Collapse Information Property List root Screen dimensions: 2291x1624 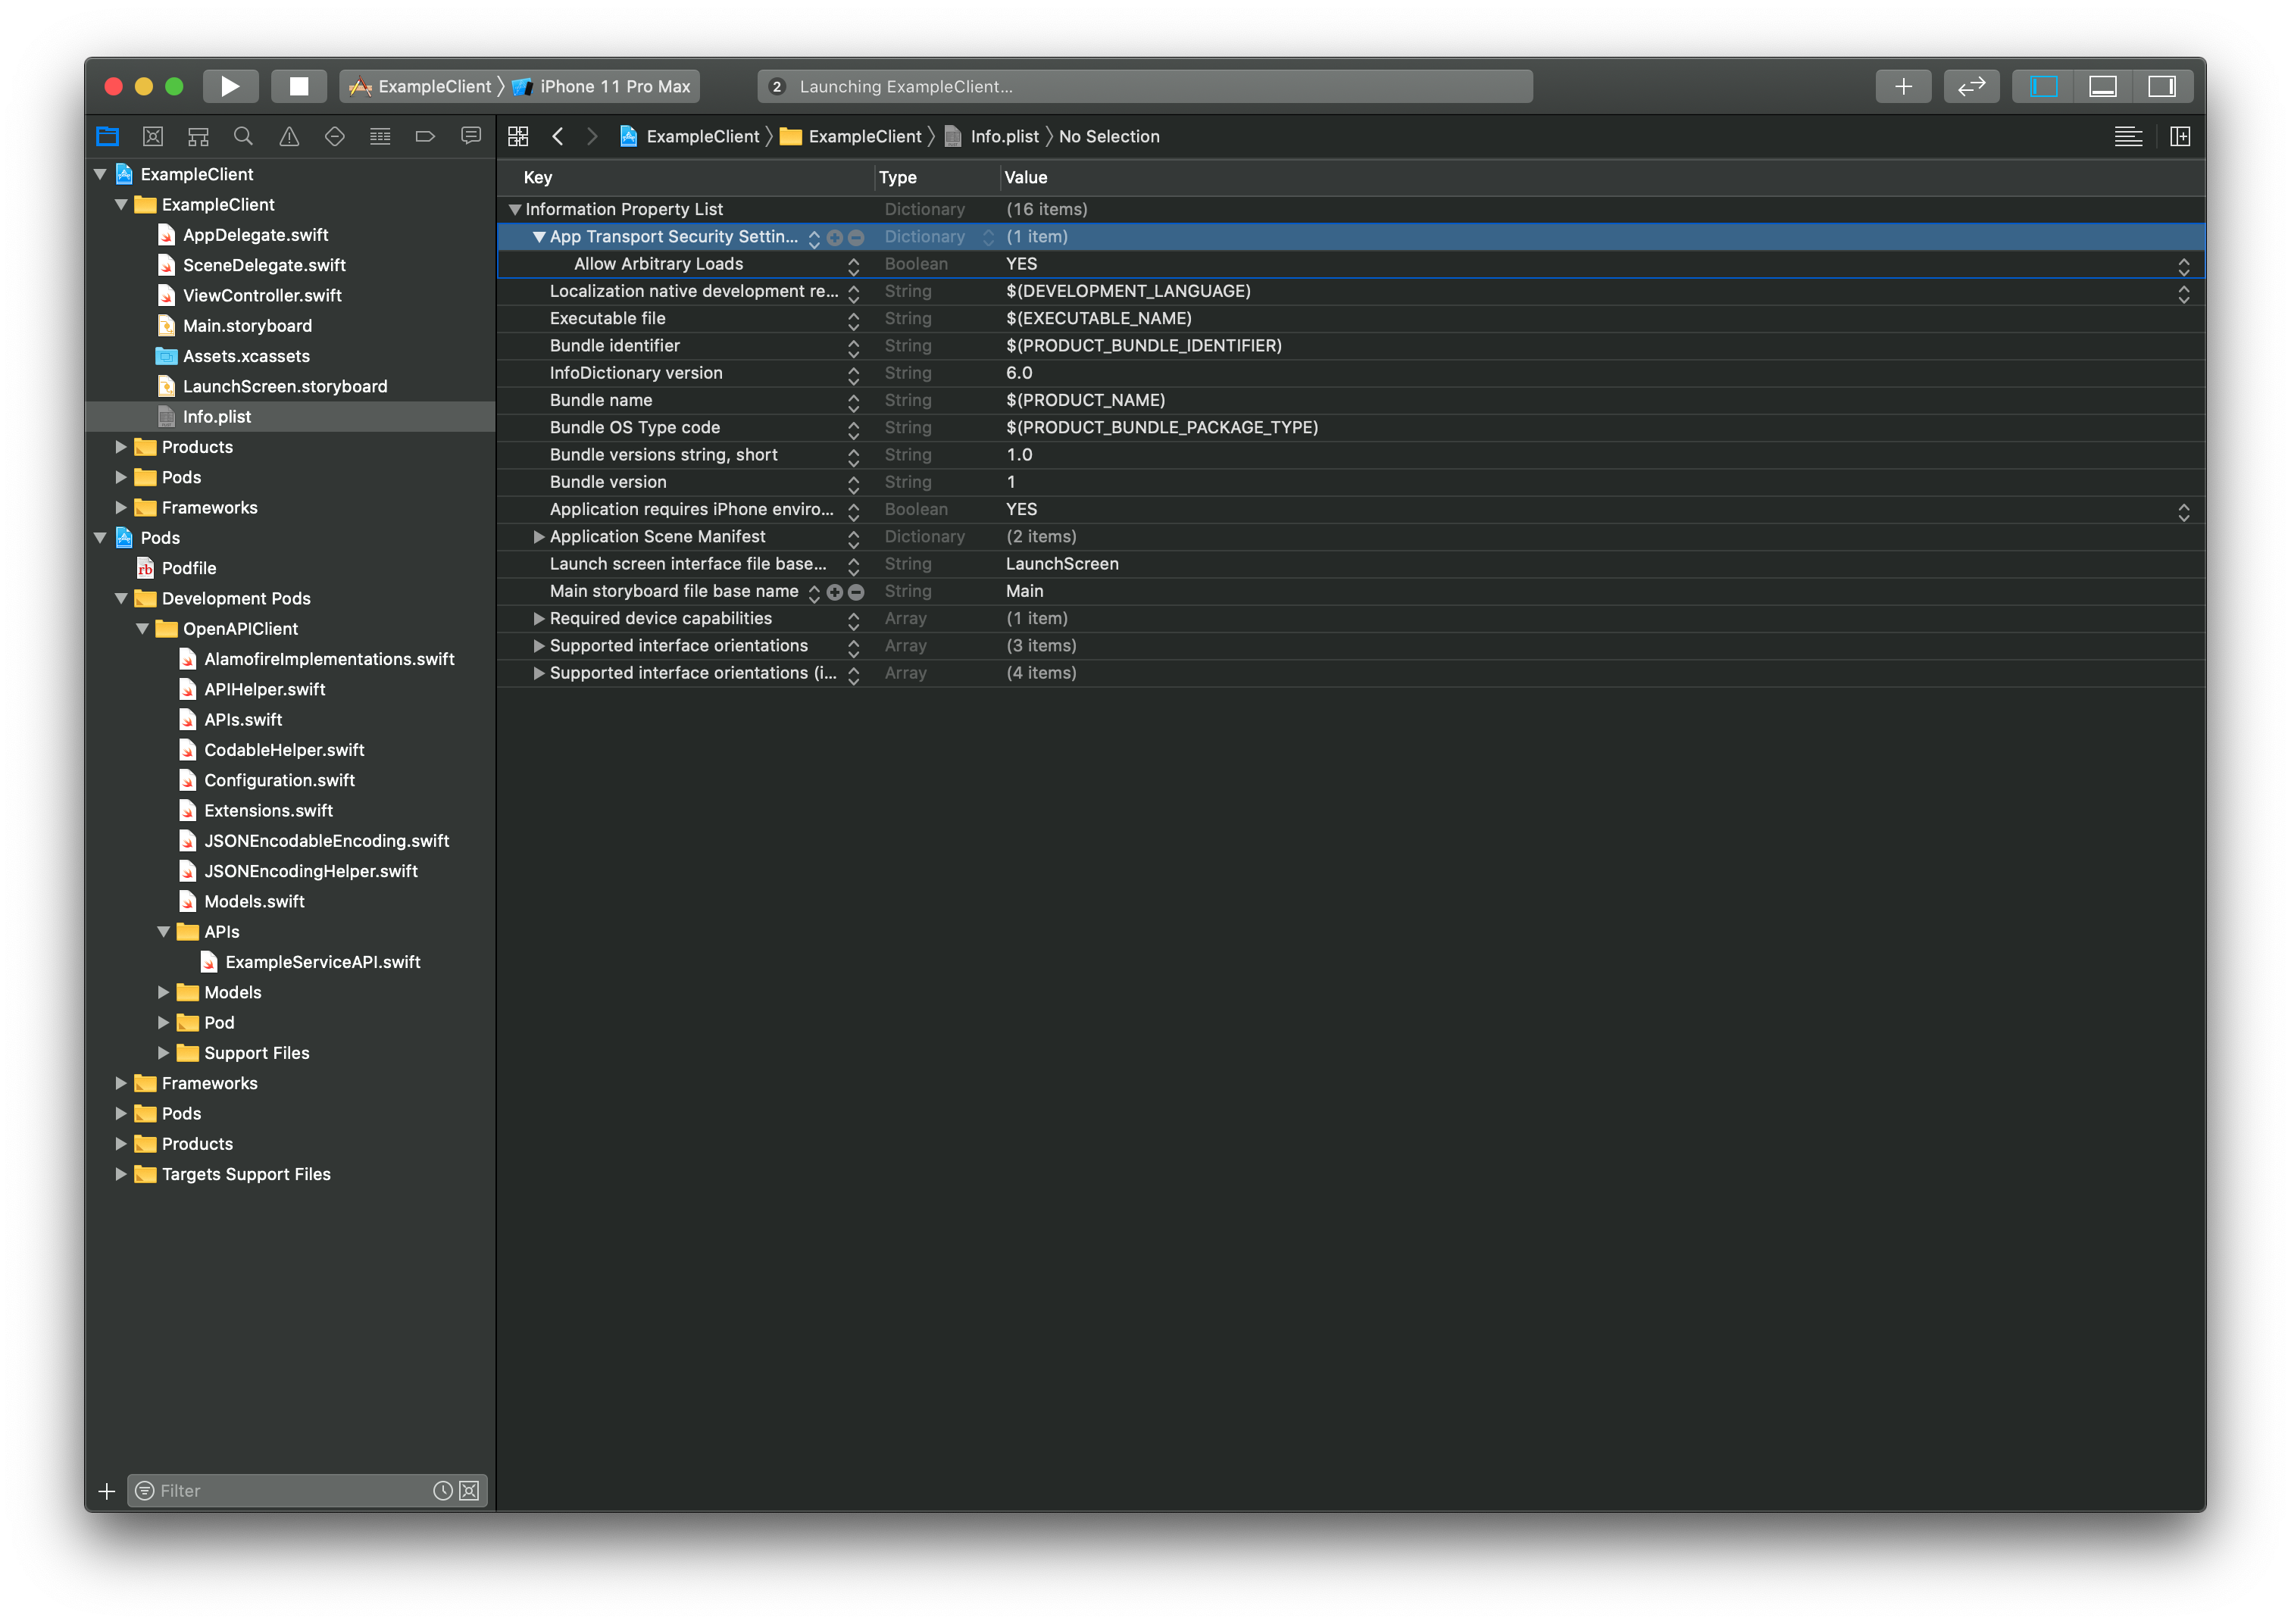[515, 209]
